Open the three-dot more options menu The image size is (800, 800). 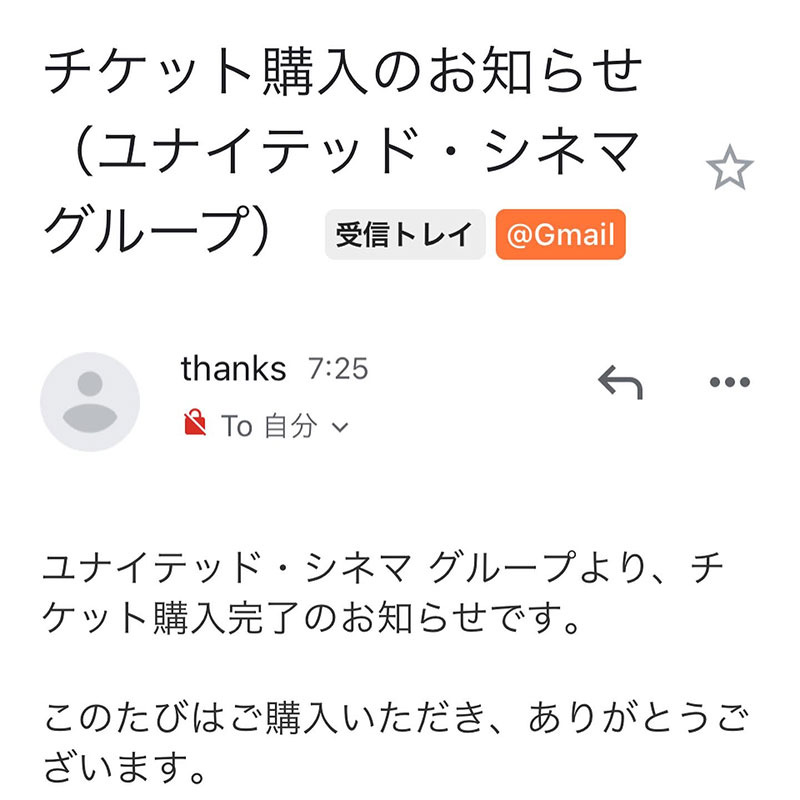tap(729, 382)
